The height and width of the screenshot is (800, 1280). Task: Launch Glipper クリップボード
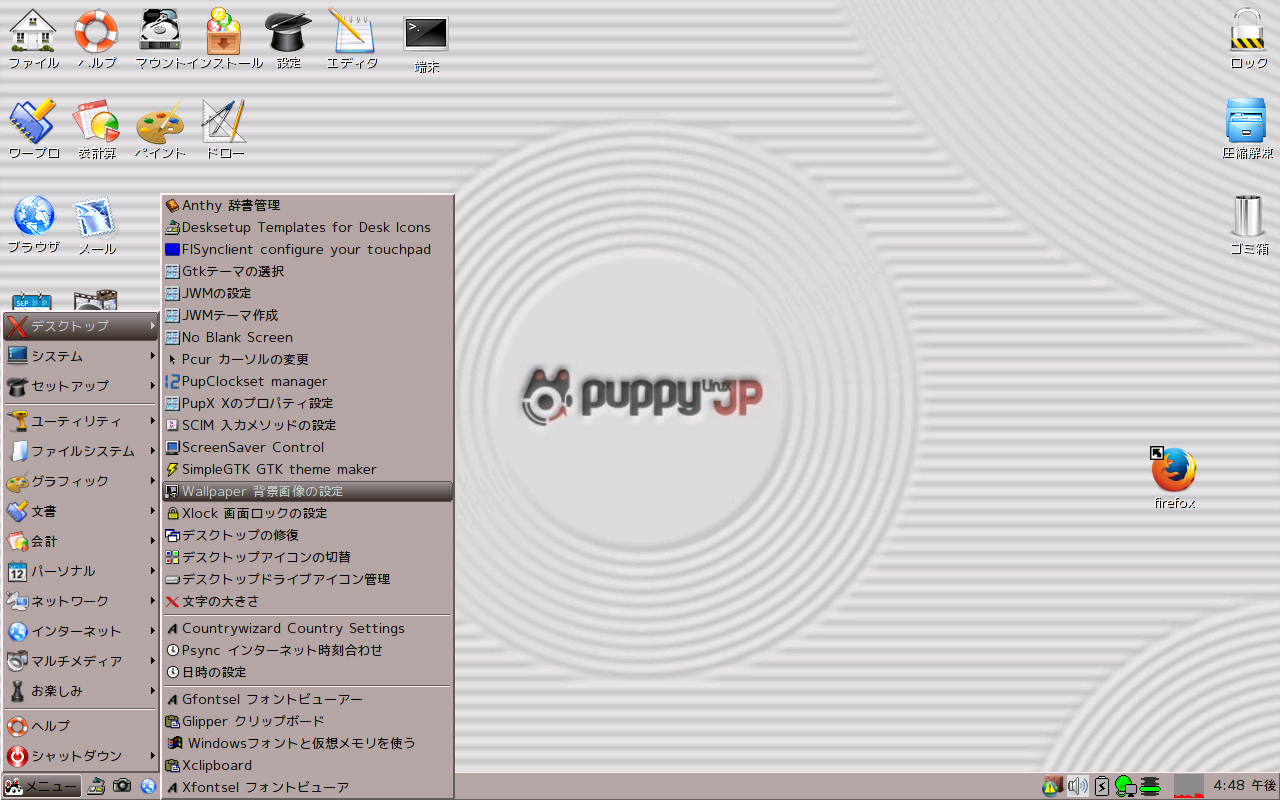pos(308,721)
